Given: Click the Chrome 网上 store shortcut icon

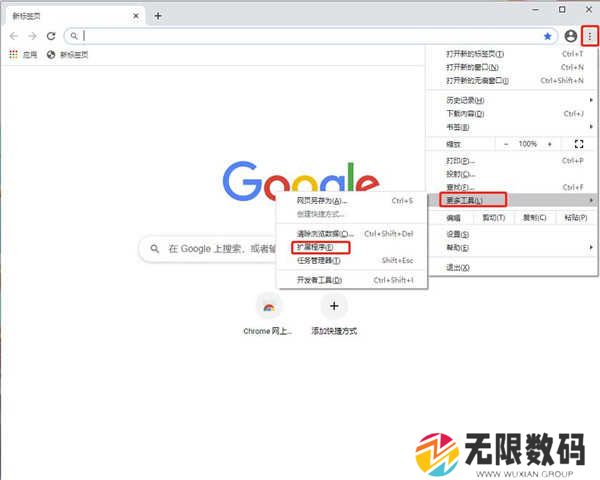Looking at the screenshot, I should [269, 307].
